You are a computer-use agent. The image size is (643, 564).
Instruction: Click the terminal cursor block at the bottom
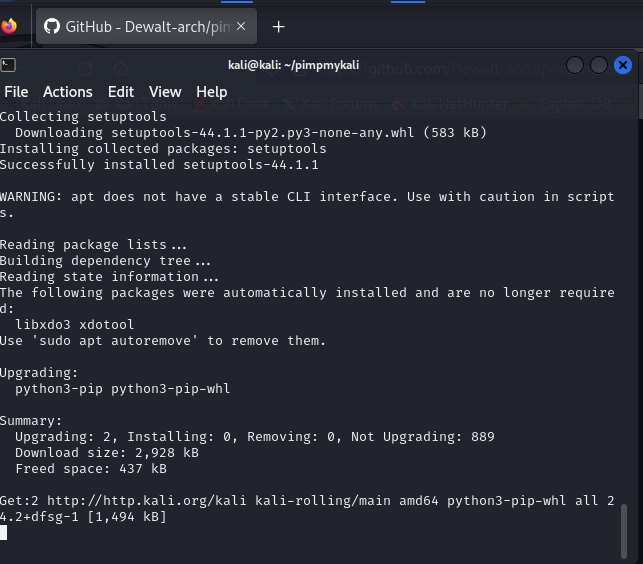4,533
